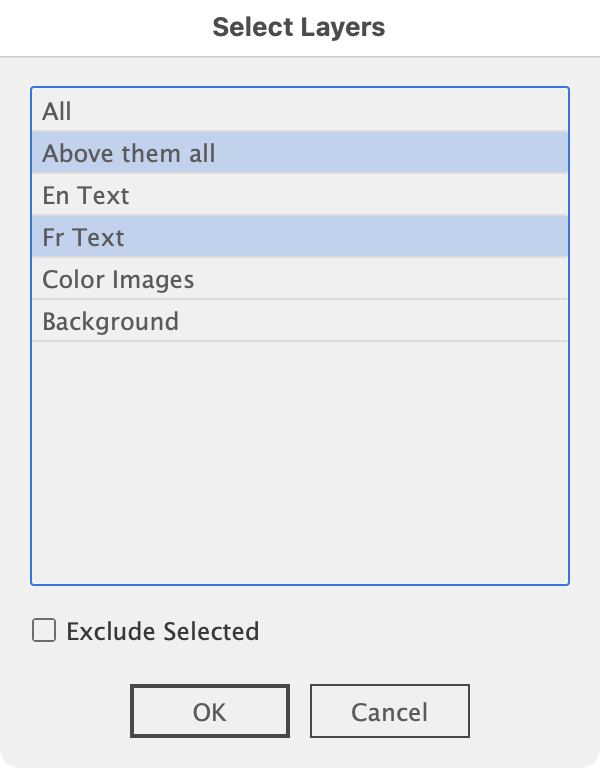Viewport: 600px width, 768px height.
Task: Cancel the Select Layers dialog
Action: tap(389, 712)
